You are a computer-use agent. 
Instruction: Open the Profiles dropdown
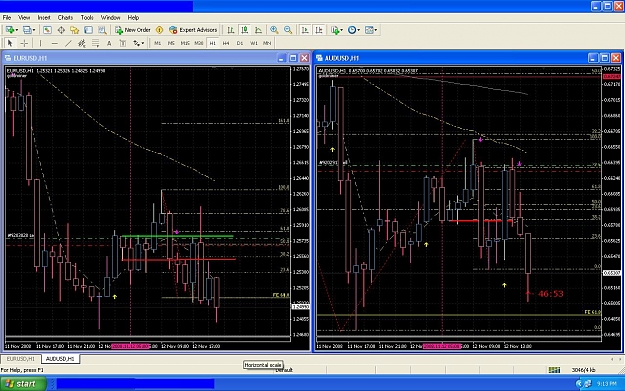point(29,30)
